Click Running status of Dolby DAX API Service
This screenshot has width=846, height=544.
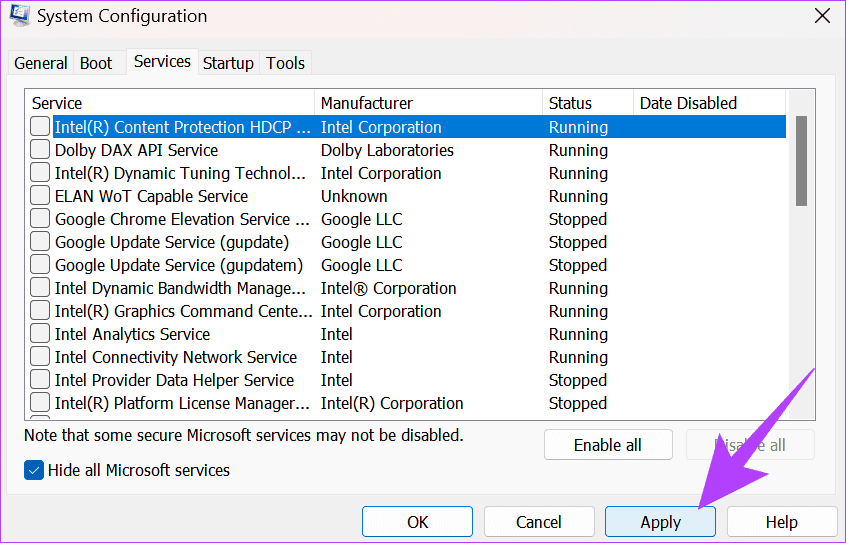[x=578, y=150]
